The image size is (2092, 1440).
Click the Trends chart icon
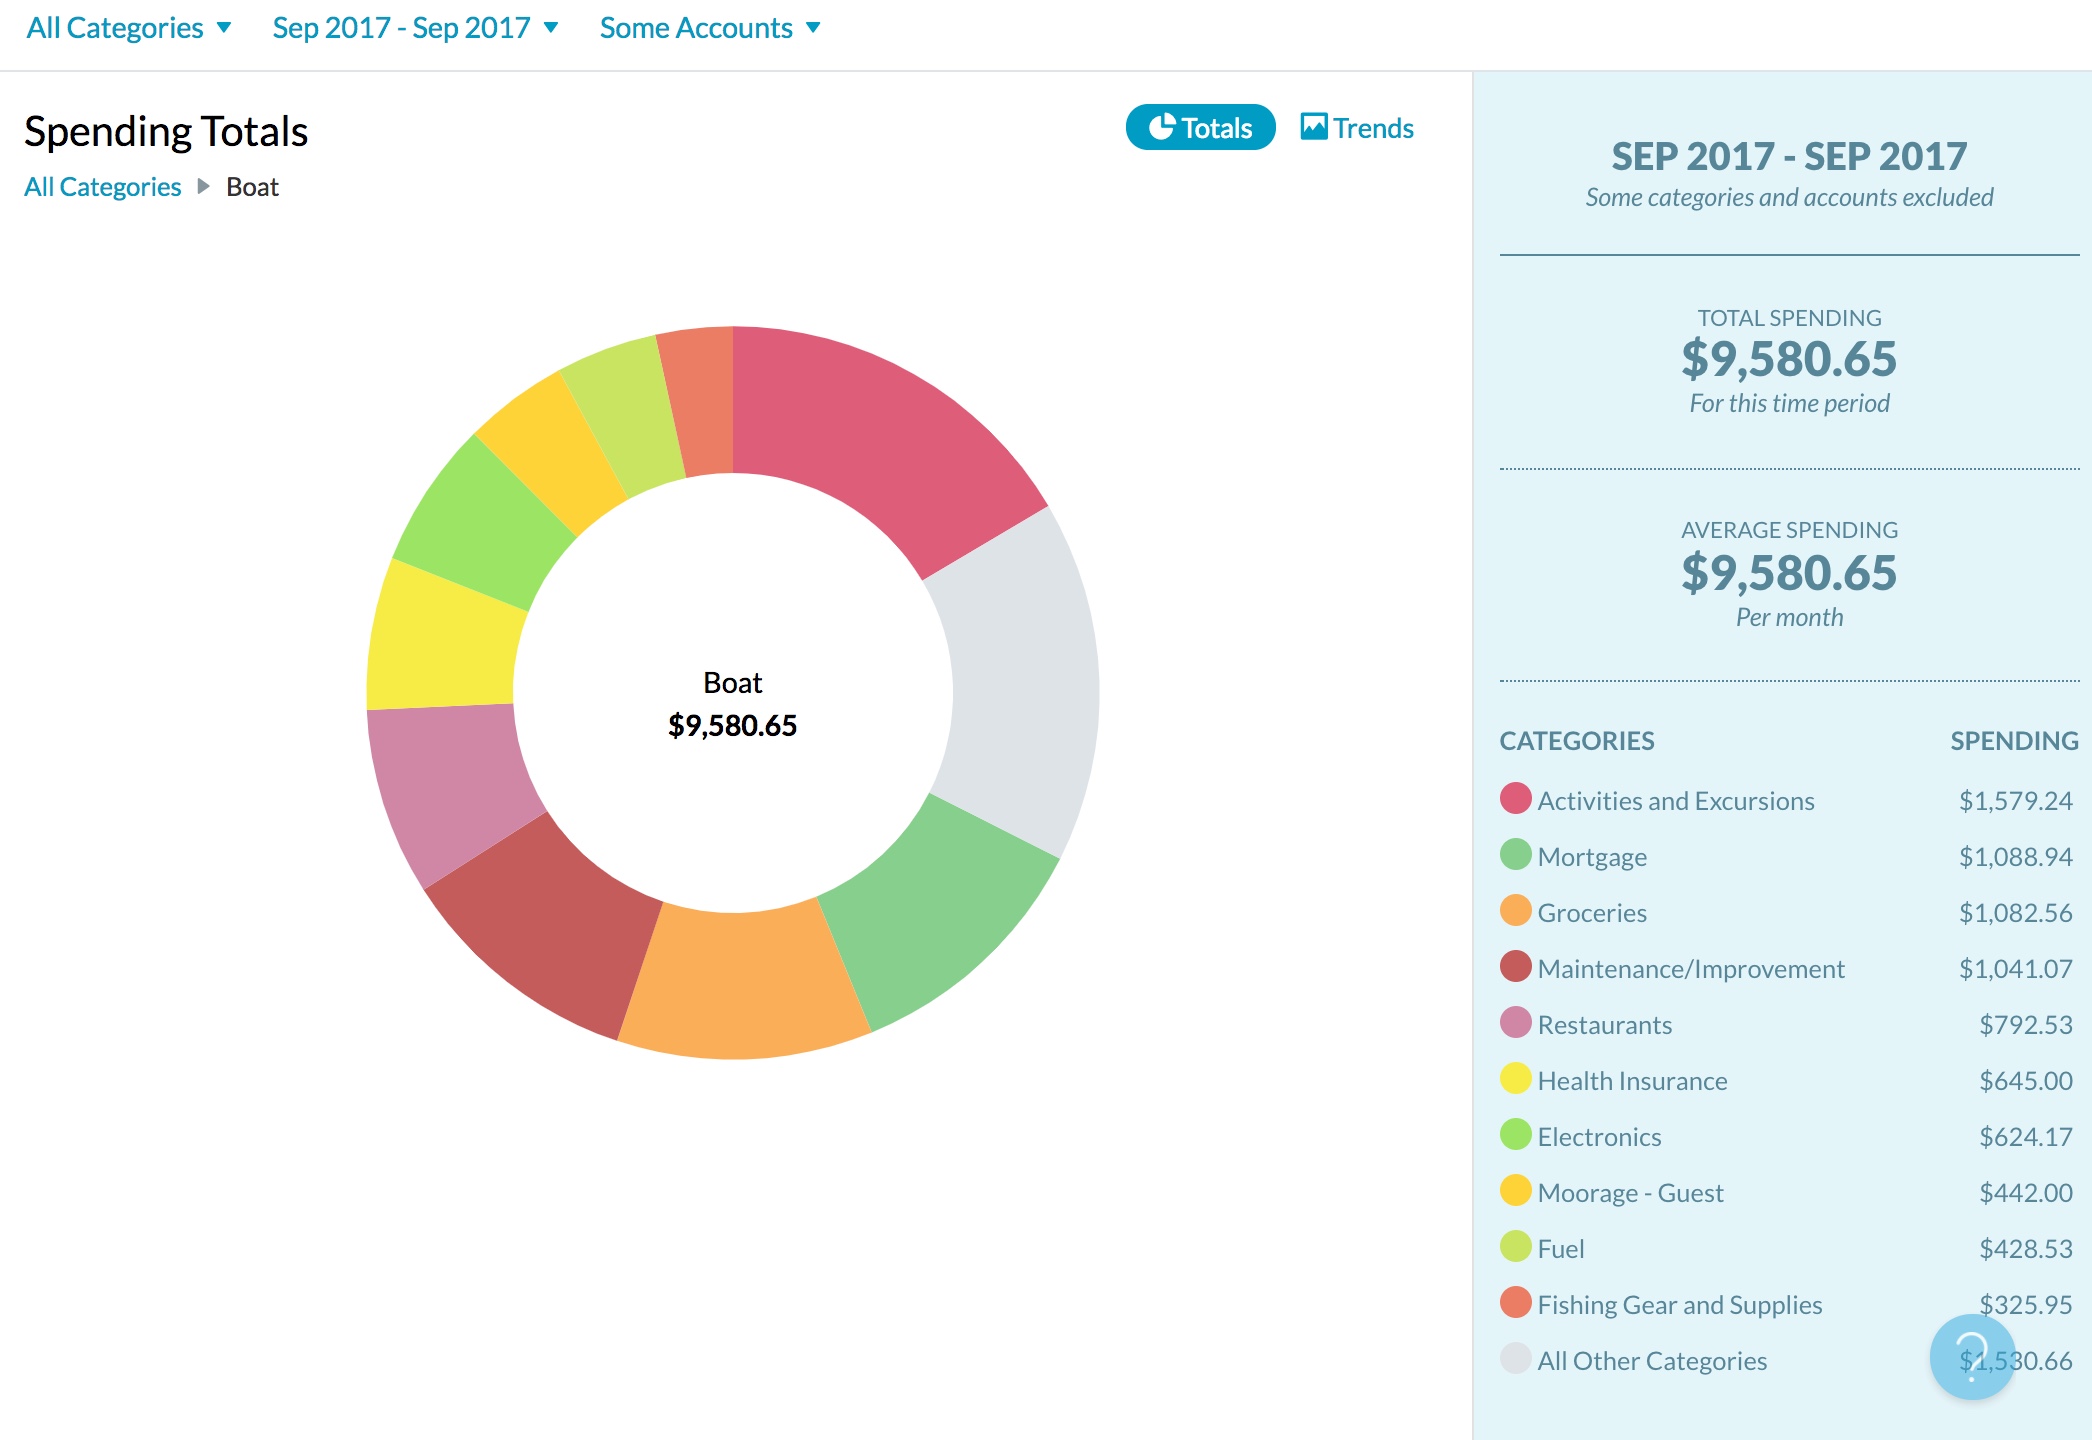pos(1313,127)
